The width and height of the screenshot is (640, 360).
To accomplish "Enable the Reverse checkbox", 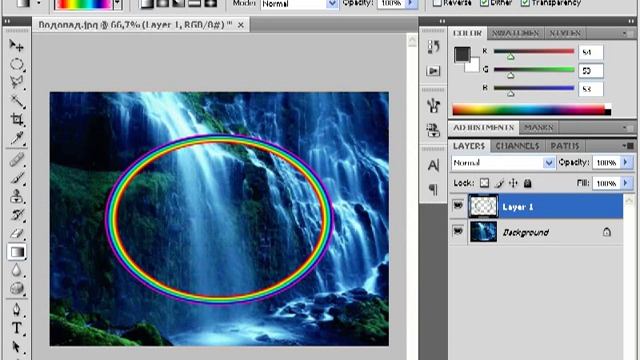I will point(437,3).
